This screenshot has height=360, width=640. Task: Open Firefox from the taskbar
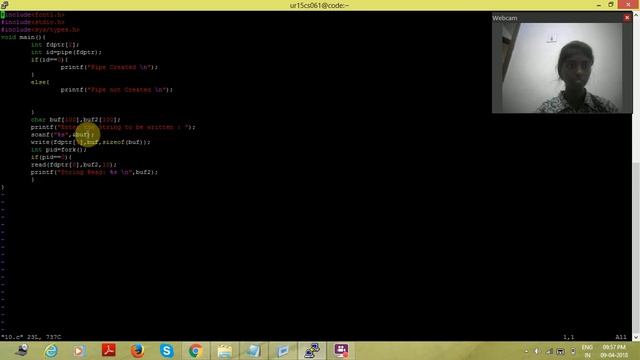pos(138,351)
